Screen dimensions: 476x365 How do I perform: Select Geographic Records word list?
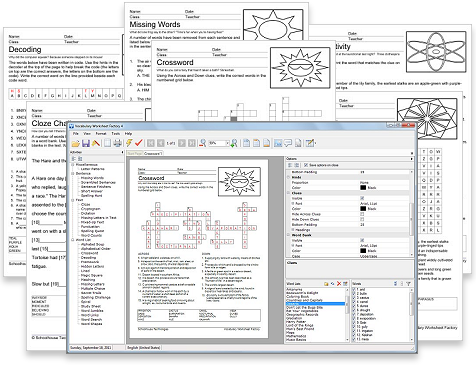tap(302, 314)
